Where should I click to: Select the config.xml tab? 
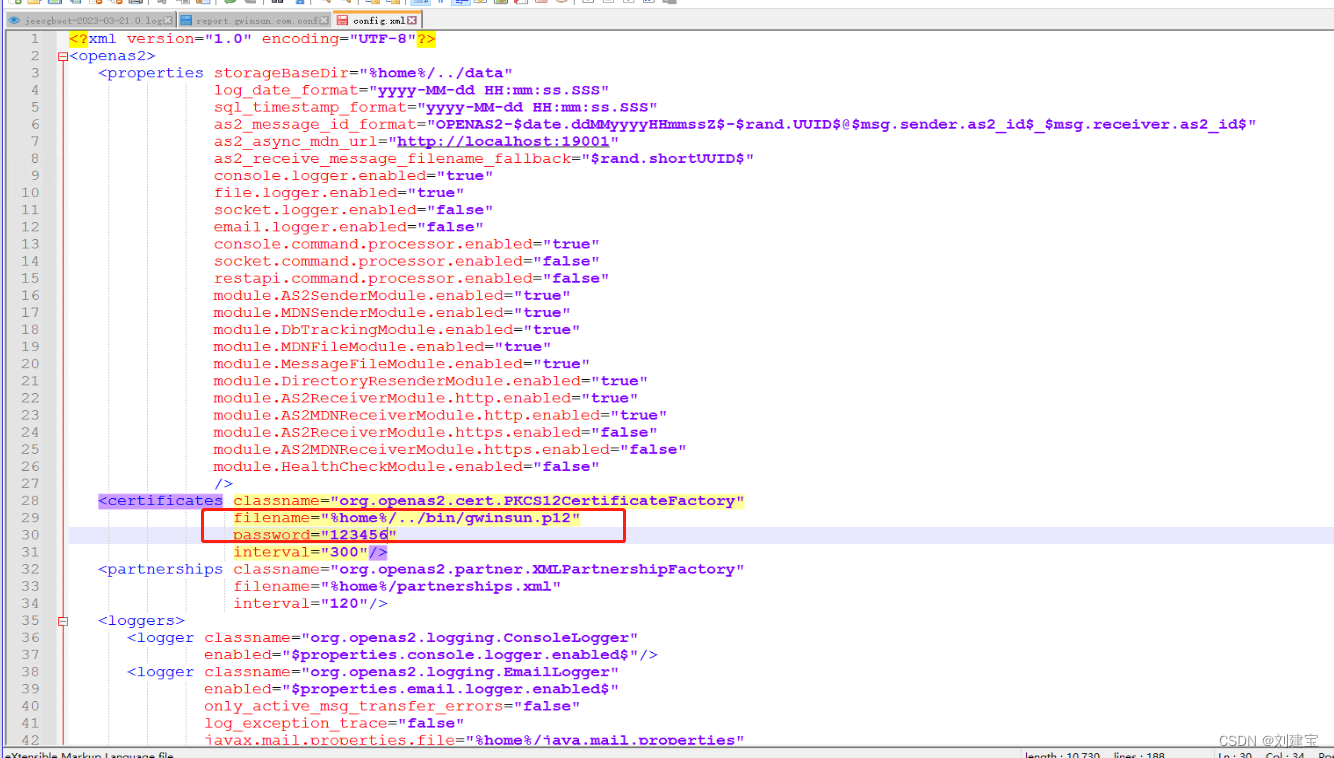click(377, 20)
